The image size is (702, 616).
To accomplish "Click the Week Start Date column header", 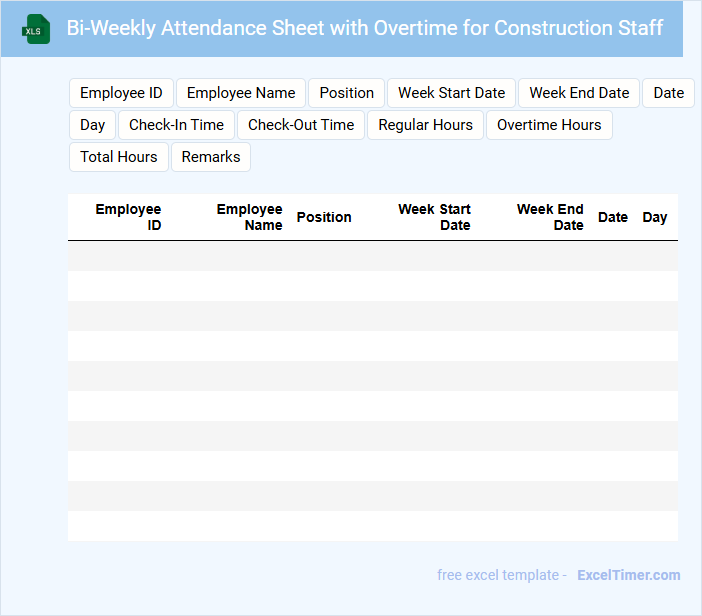I will click(x=434, y=217).
